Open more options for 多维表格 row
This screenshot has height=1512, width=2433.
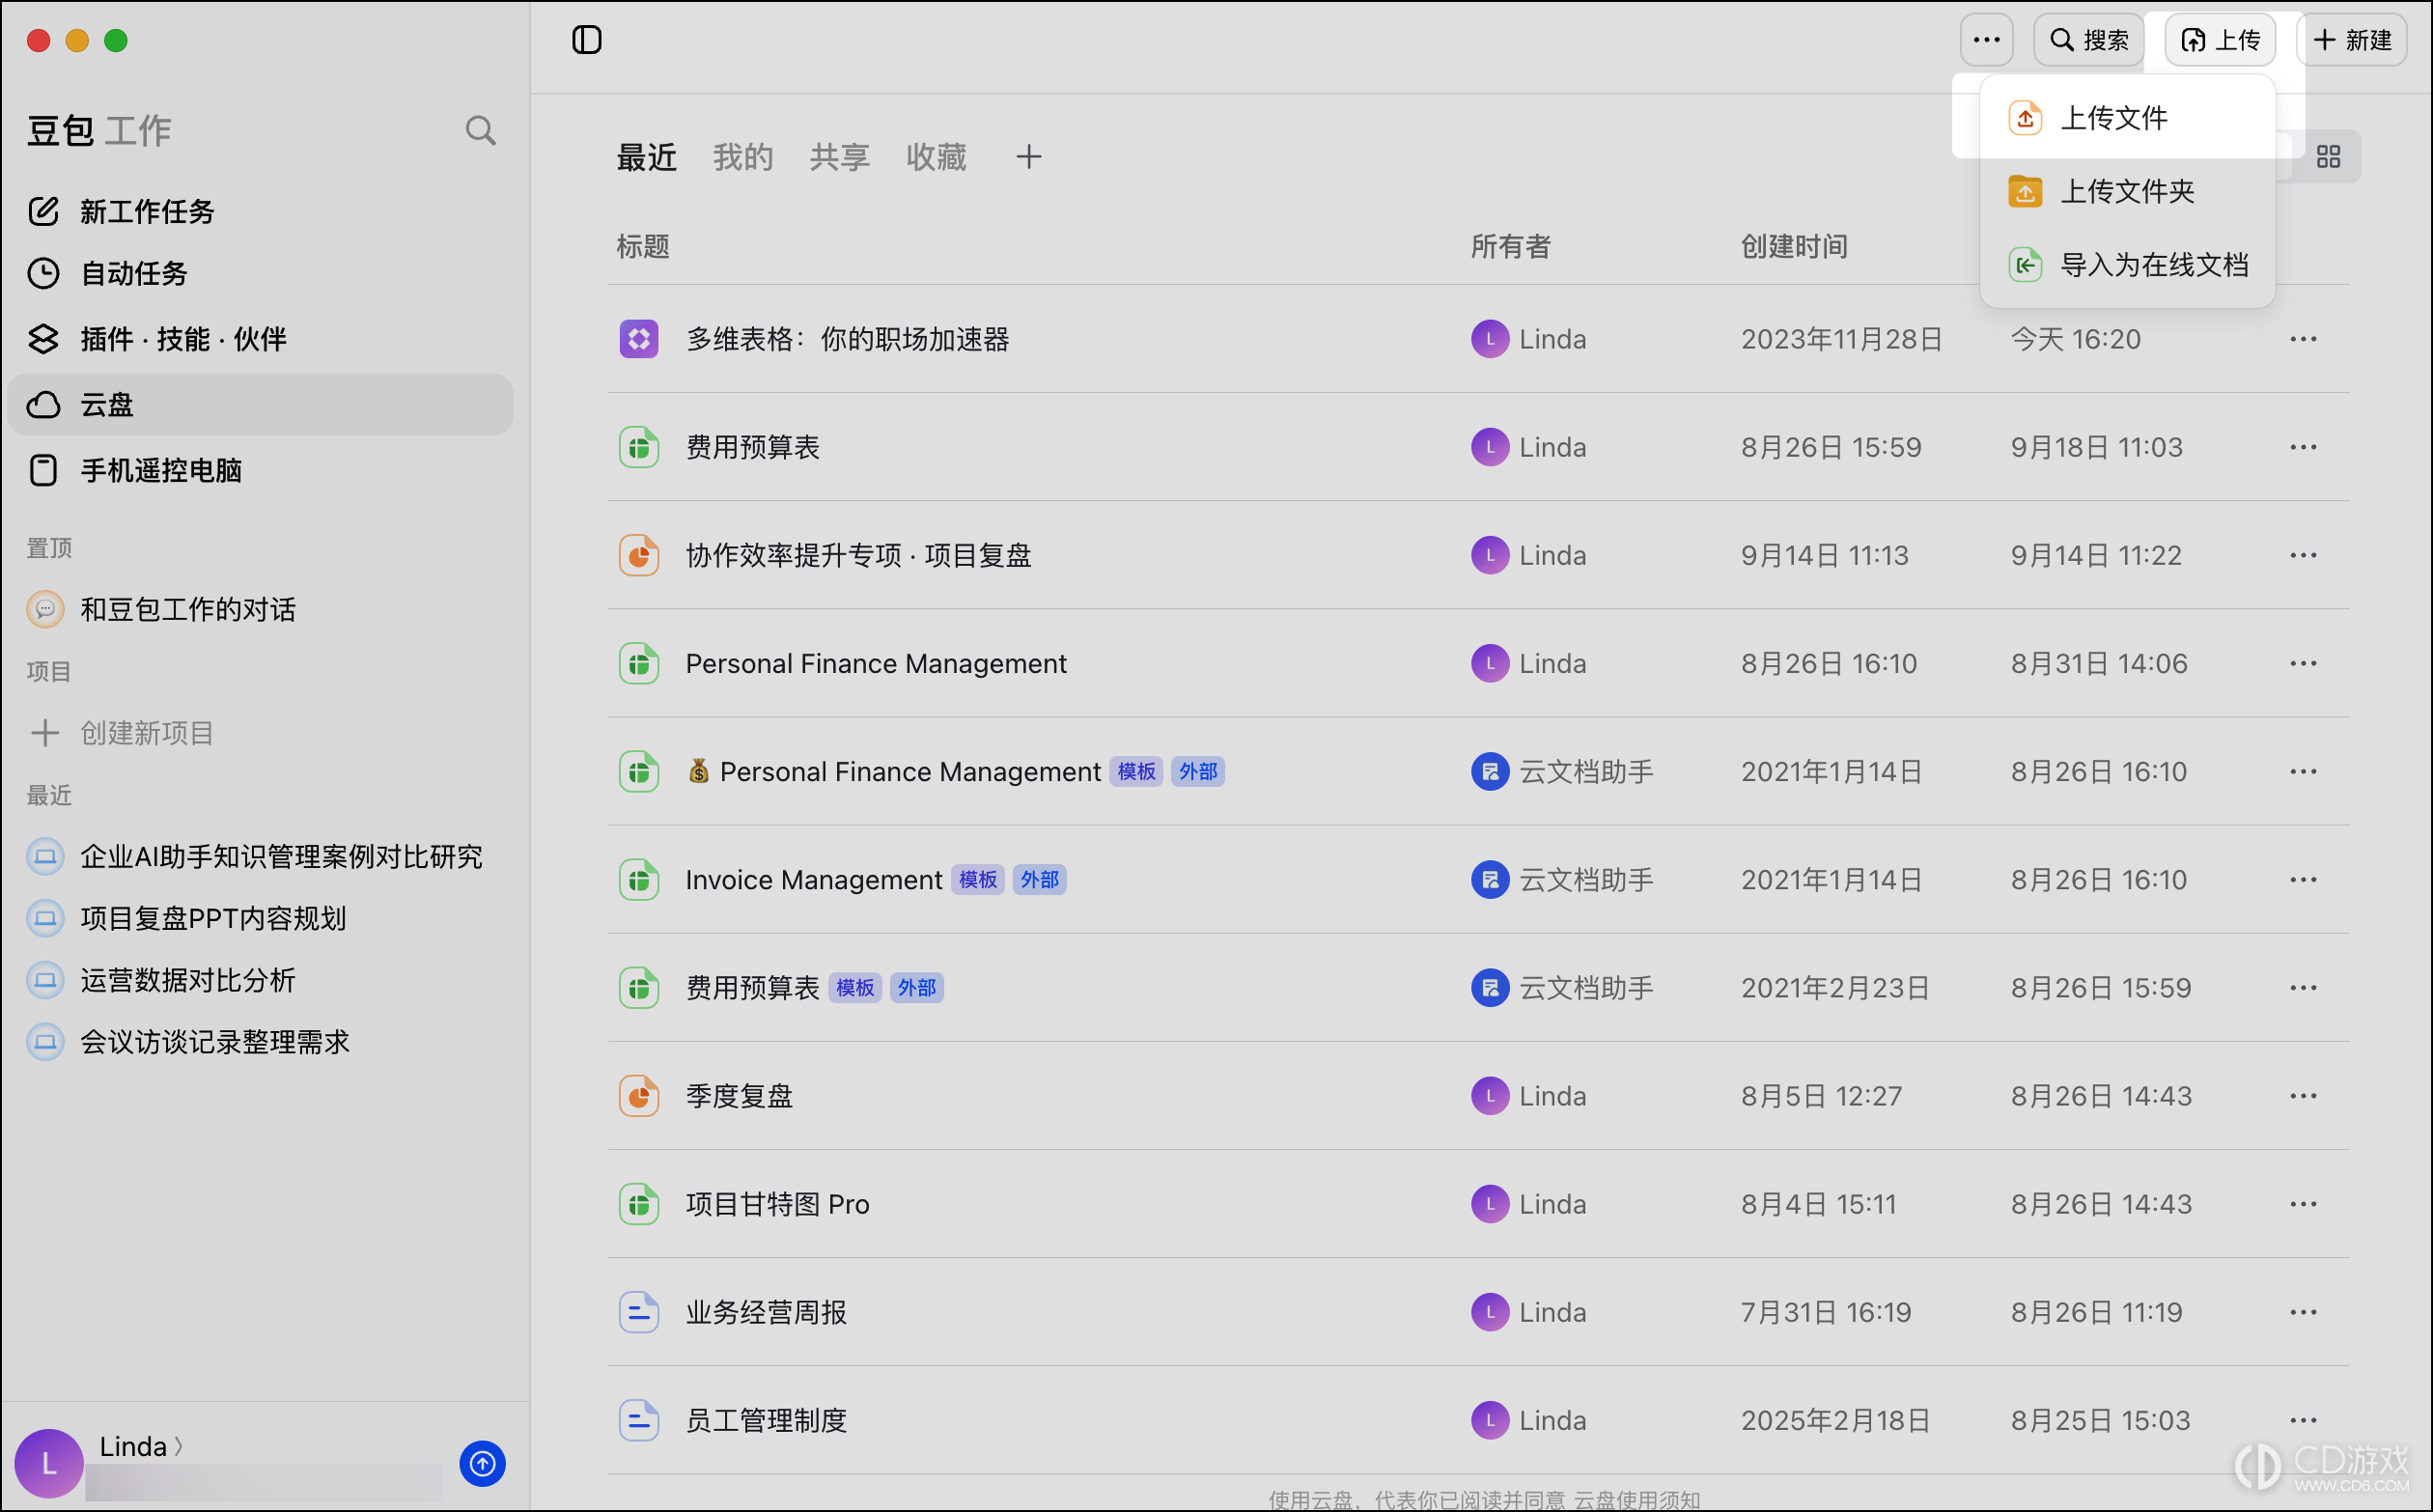pos(2303,339)
